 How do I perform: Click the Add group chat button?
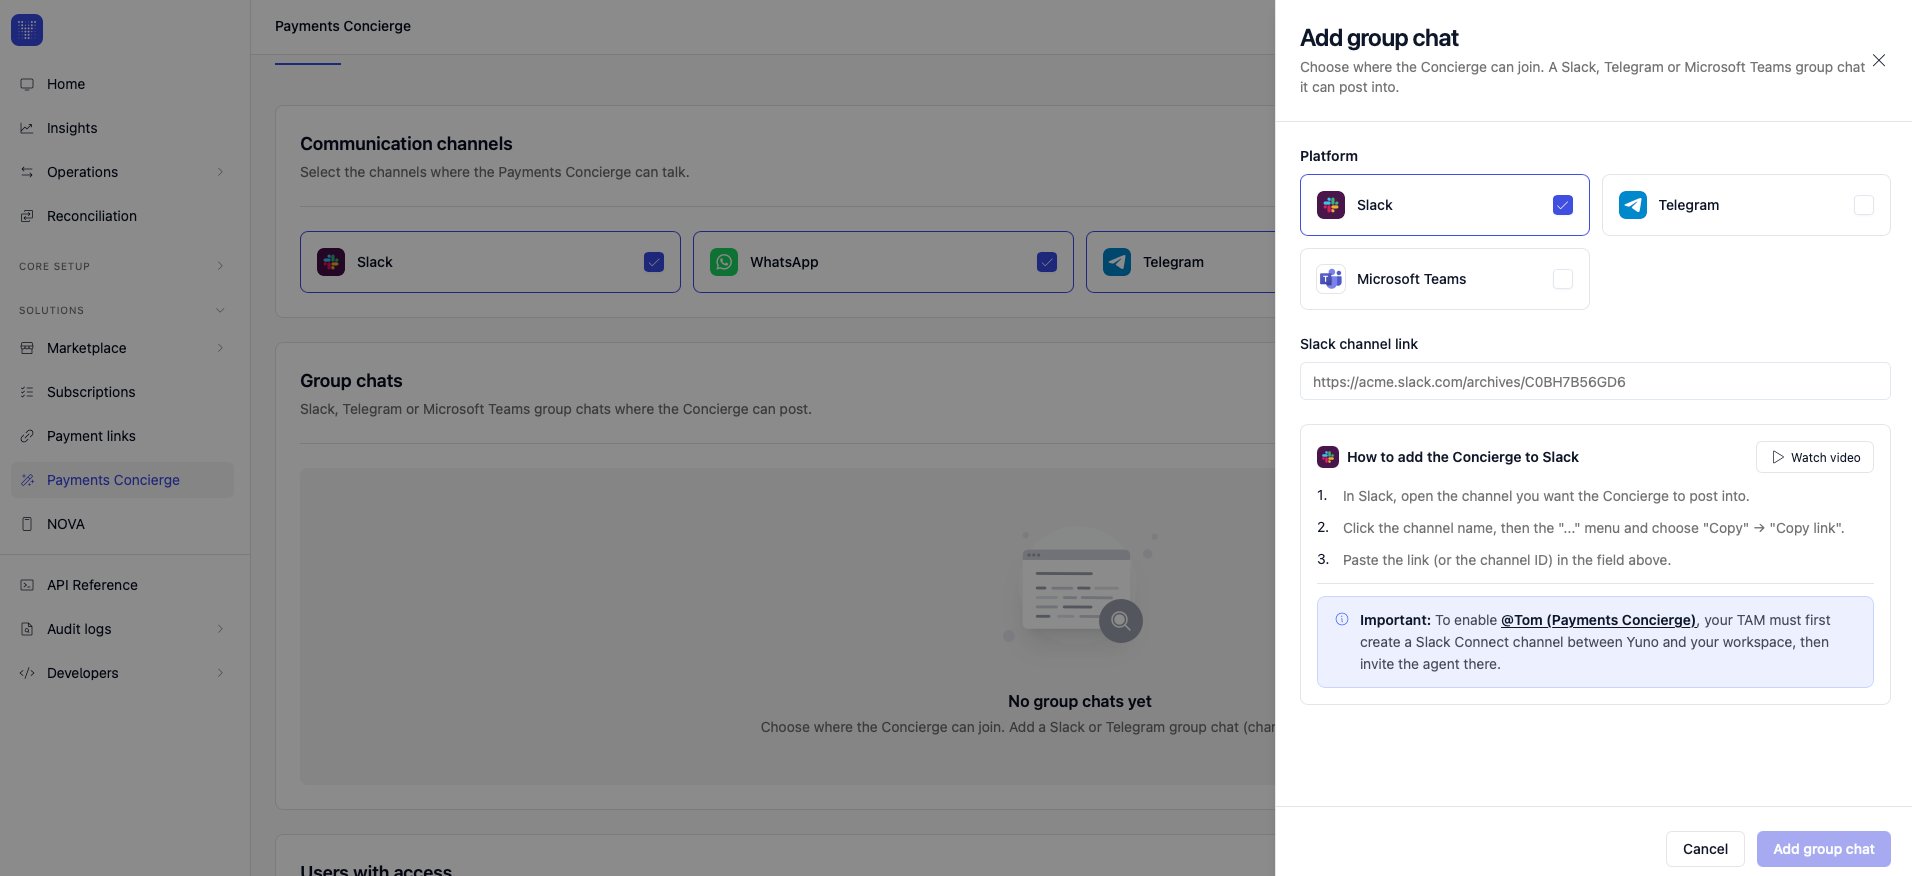tap(1824, 849)
